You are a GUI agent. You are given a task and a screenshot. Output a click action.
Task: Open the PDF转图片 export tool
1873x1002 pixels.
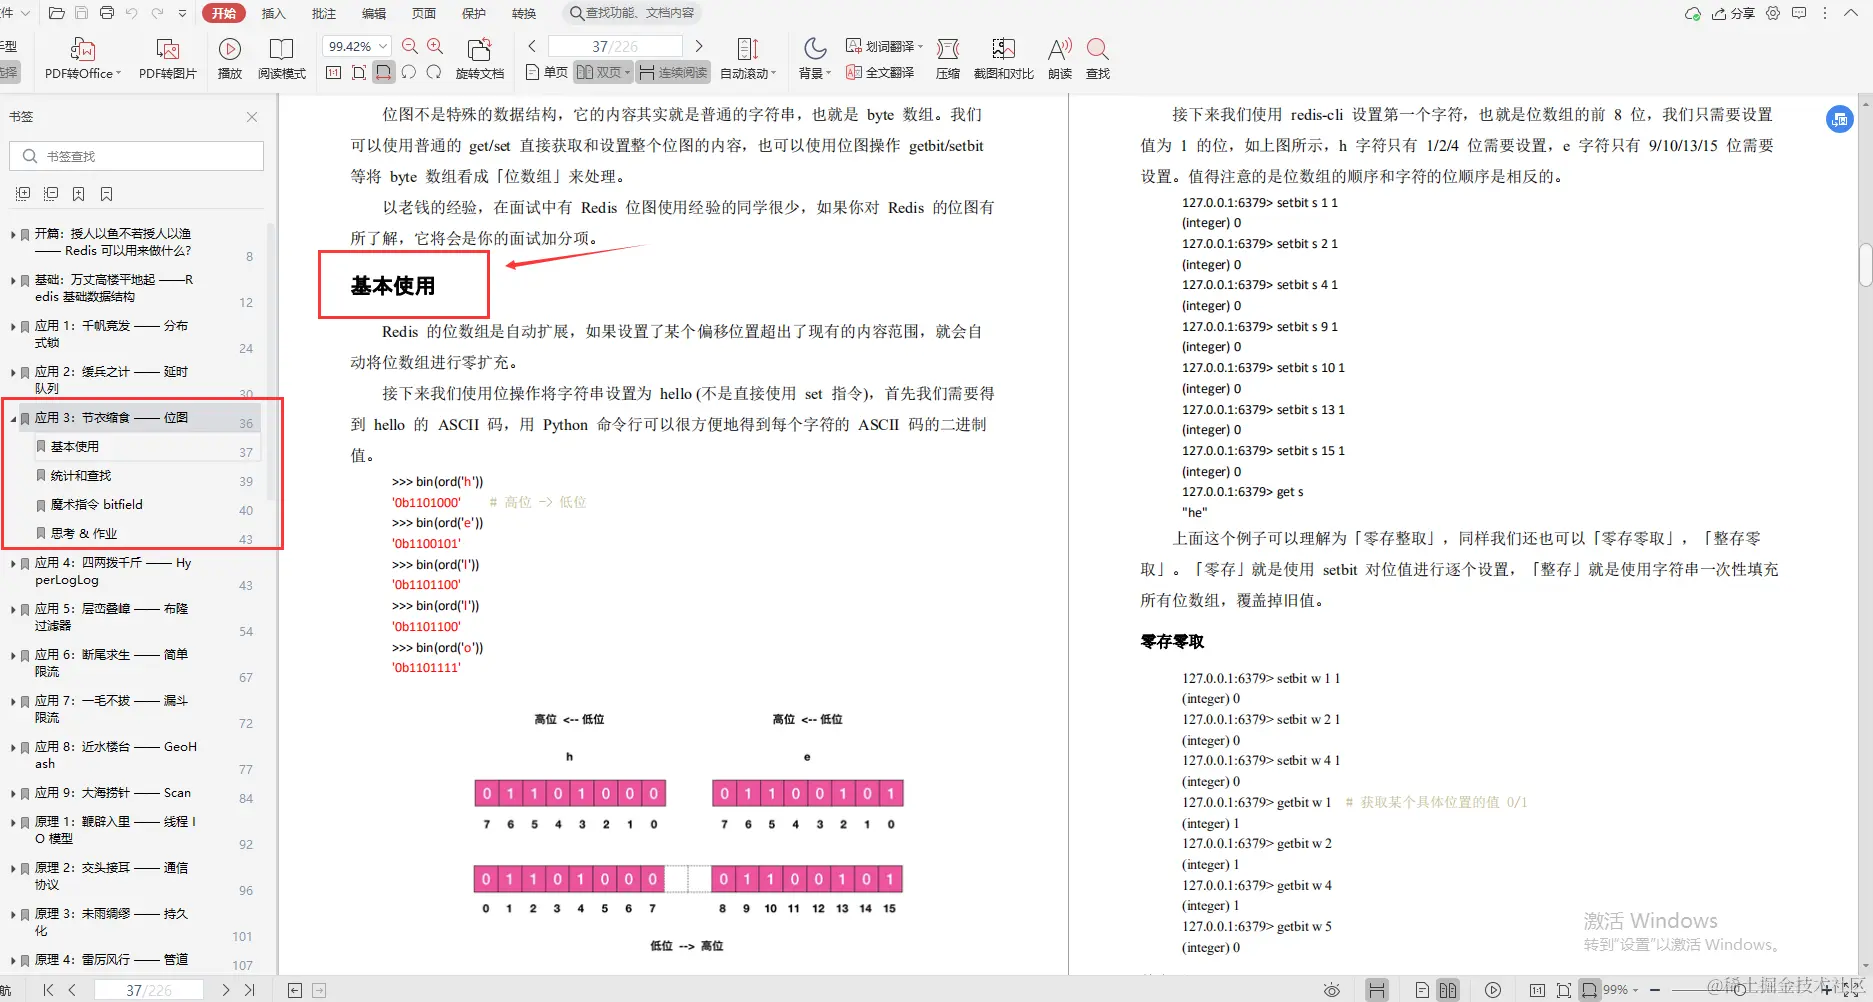coord(166,57)
